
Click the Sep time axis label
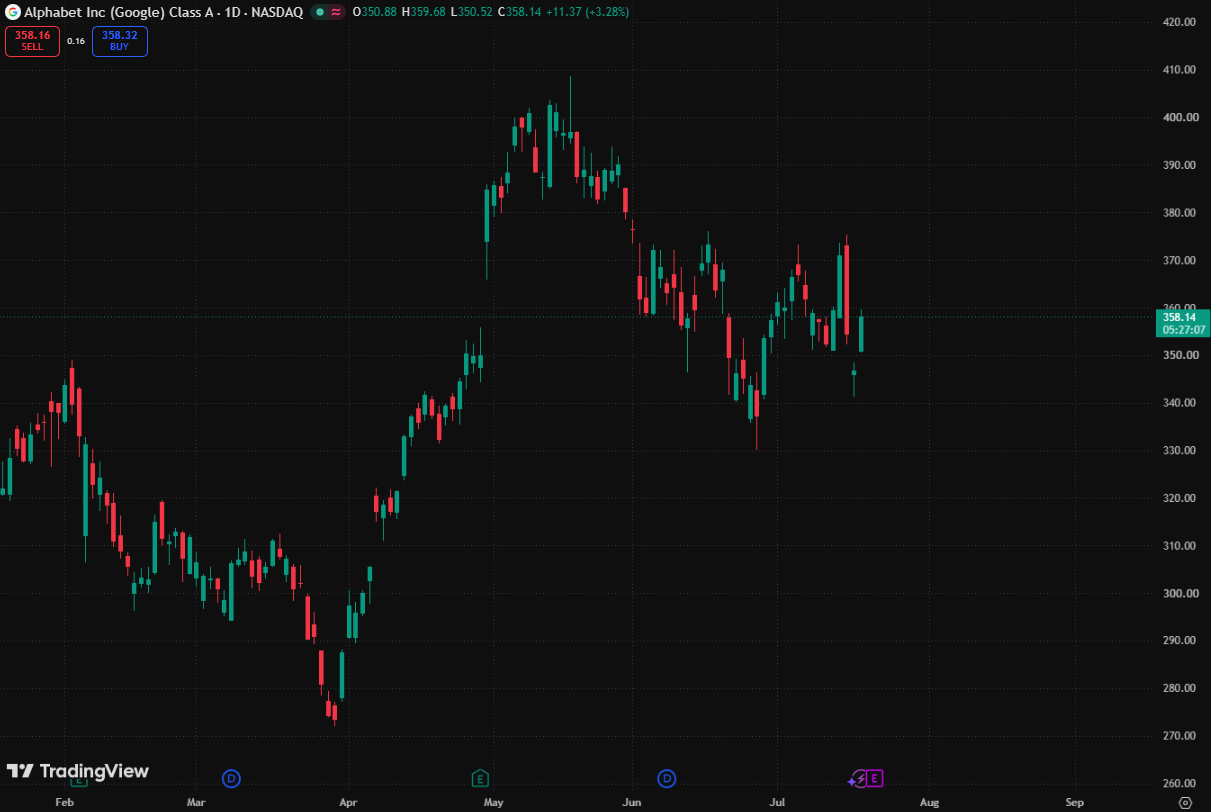pyautogui.click(x=1075, y=802)
